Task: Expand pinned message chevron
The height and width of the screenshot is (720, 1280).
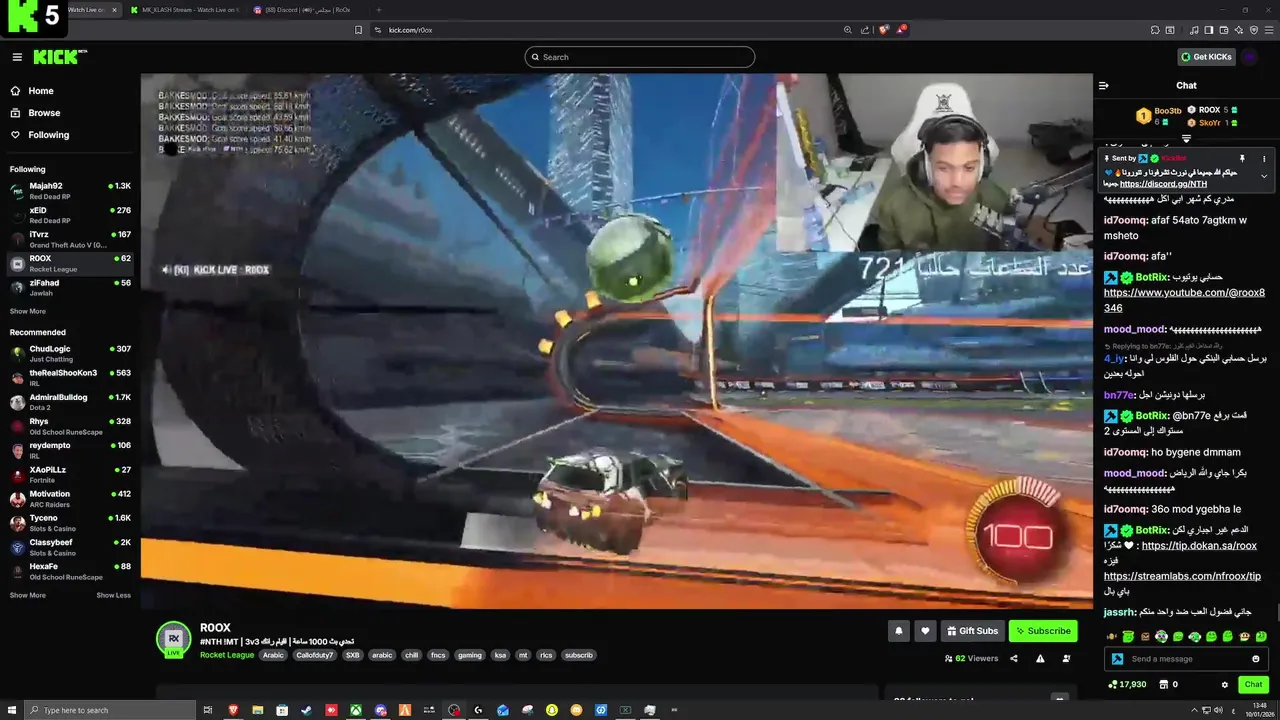Action: (x=1264, y=176)
